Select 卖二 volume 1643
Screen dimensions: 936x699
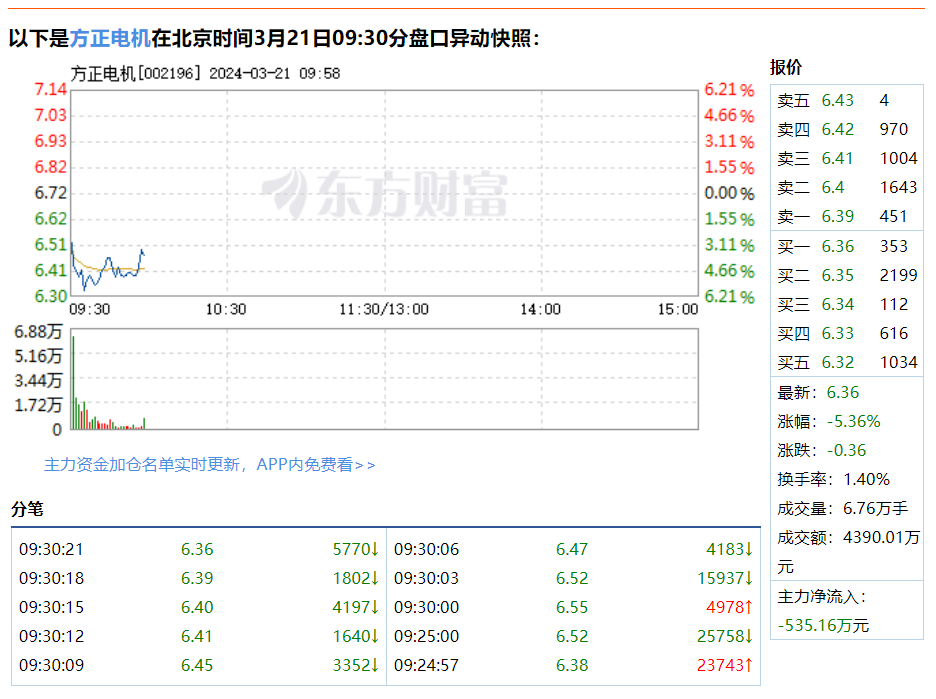pyautogui.click(x=898, y=187)
